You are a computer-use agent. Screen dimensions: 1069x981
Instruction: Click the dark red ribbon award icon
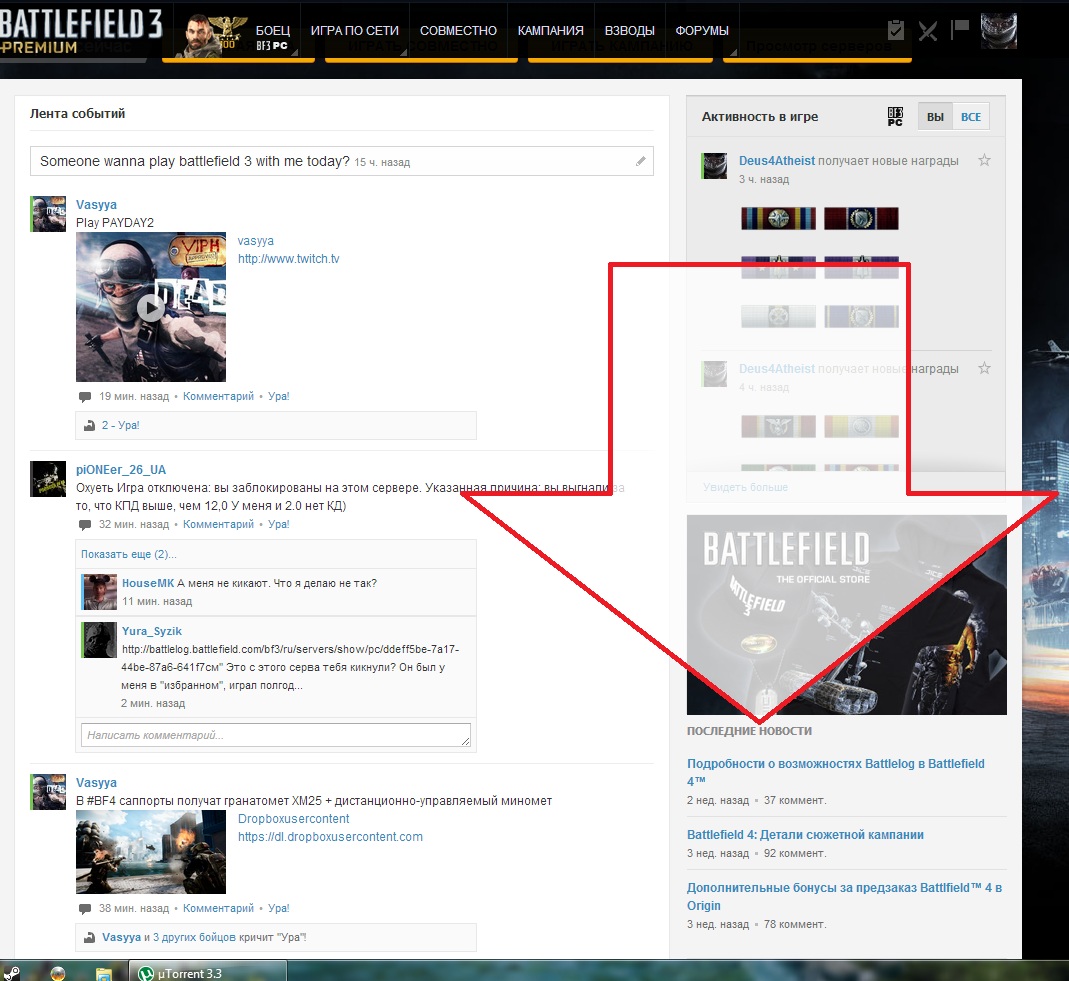click(x=861, y=219)
